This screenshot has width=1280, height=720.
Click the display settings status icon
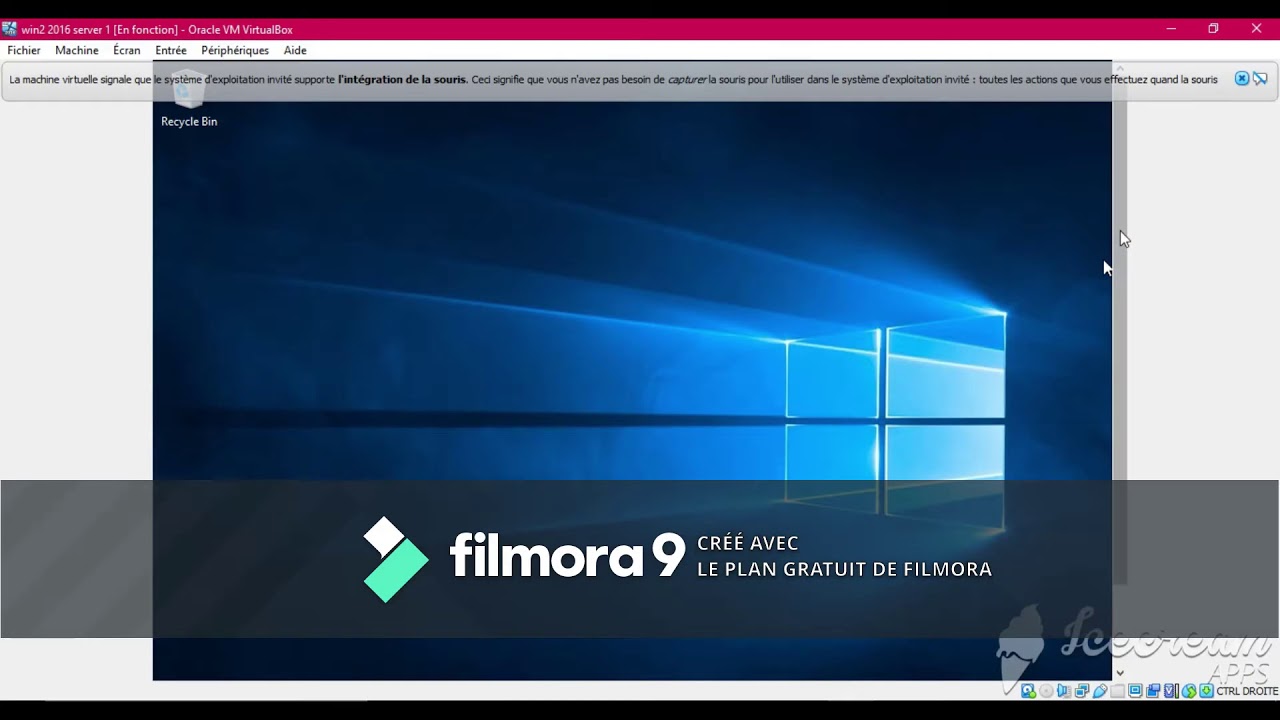pyautogui.click(x=1136, y=691)
